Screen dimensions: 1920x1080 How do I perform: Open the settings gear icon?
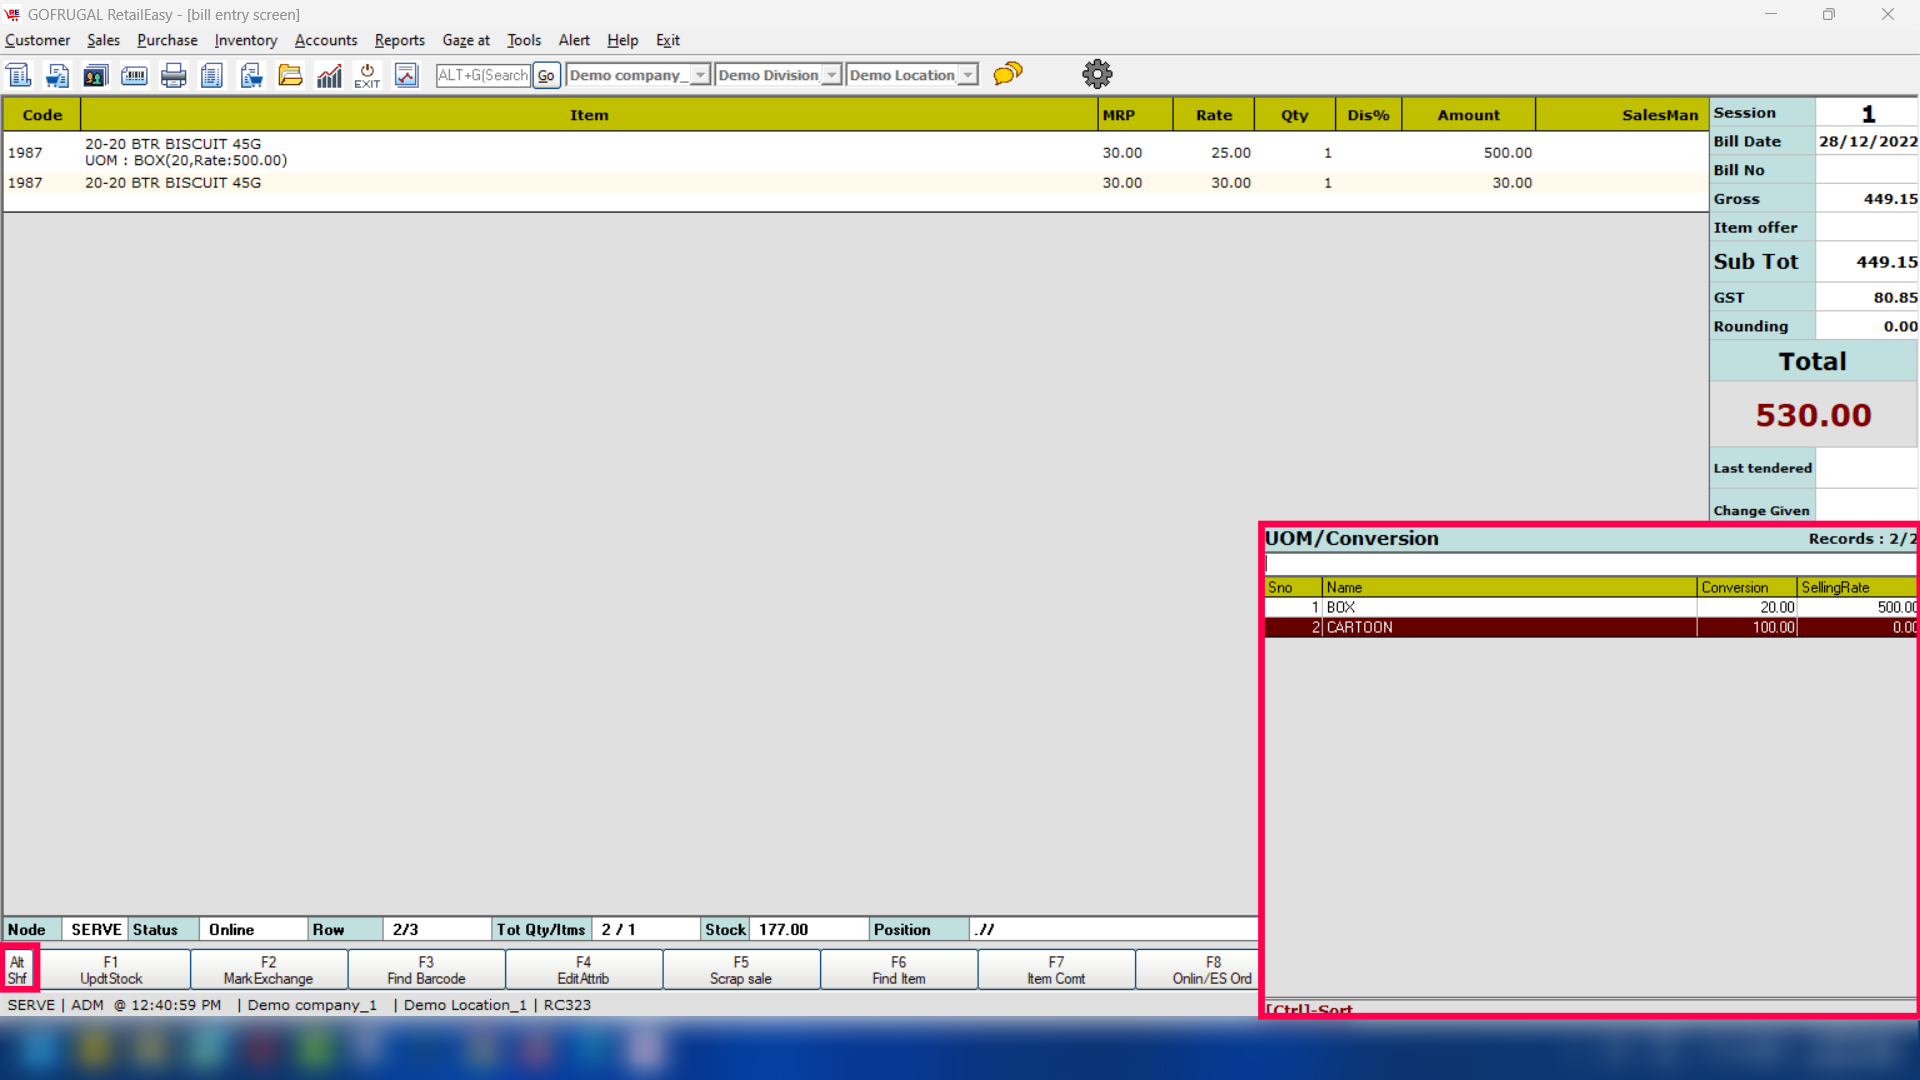[1097, 74]
